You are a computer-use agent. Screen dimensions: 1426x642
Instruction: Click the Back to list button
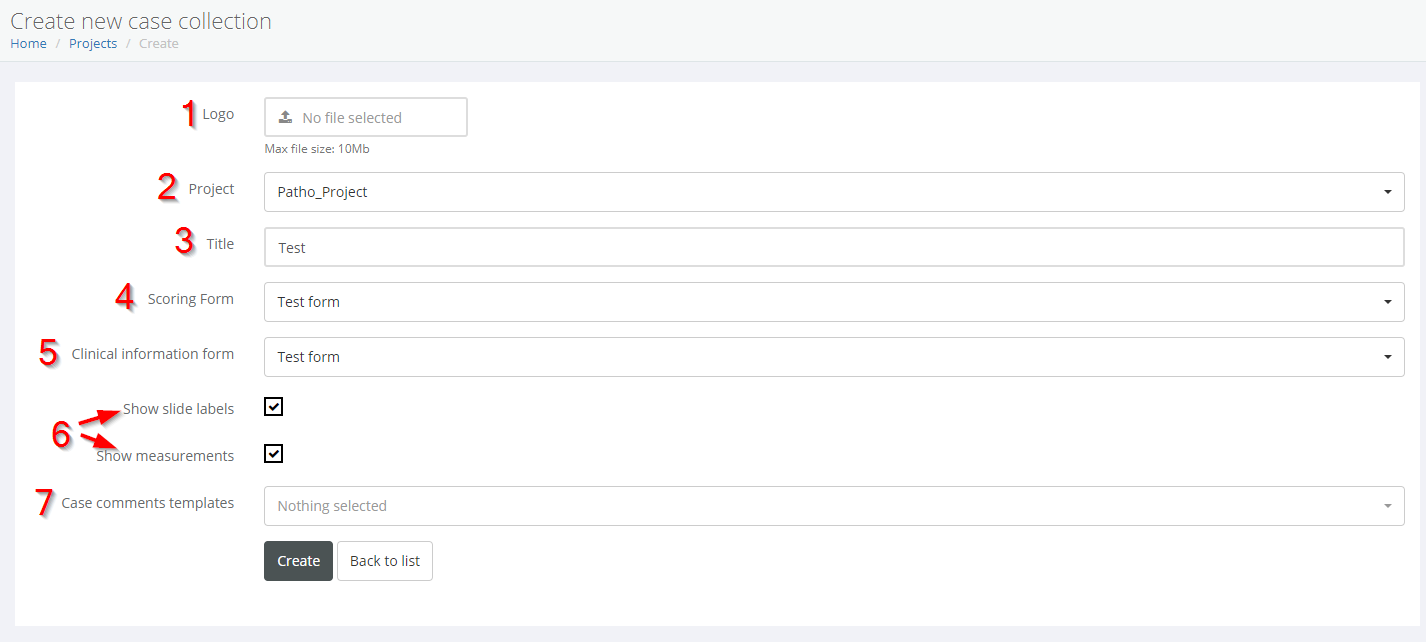click(x=384, y=561)
